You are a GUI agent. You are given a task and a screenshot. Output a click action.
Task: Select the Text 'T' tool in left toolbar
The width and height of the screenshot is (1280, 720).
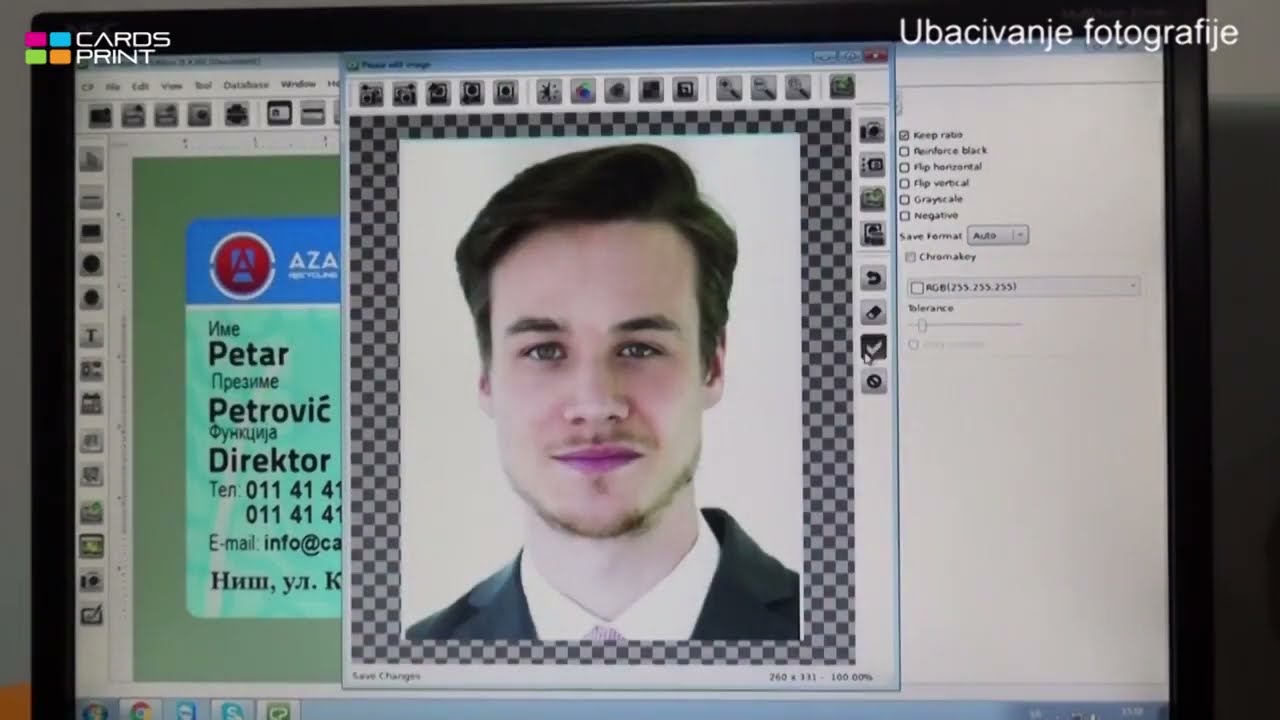pyautogui.click(x=91, y=336)
